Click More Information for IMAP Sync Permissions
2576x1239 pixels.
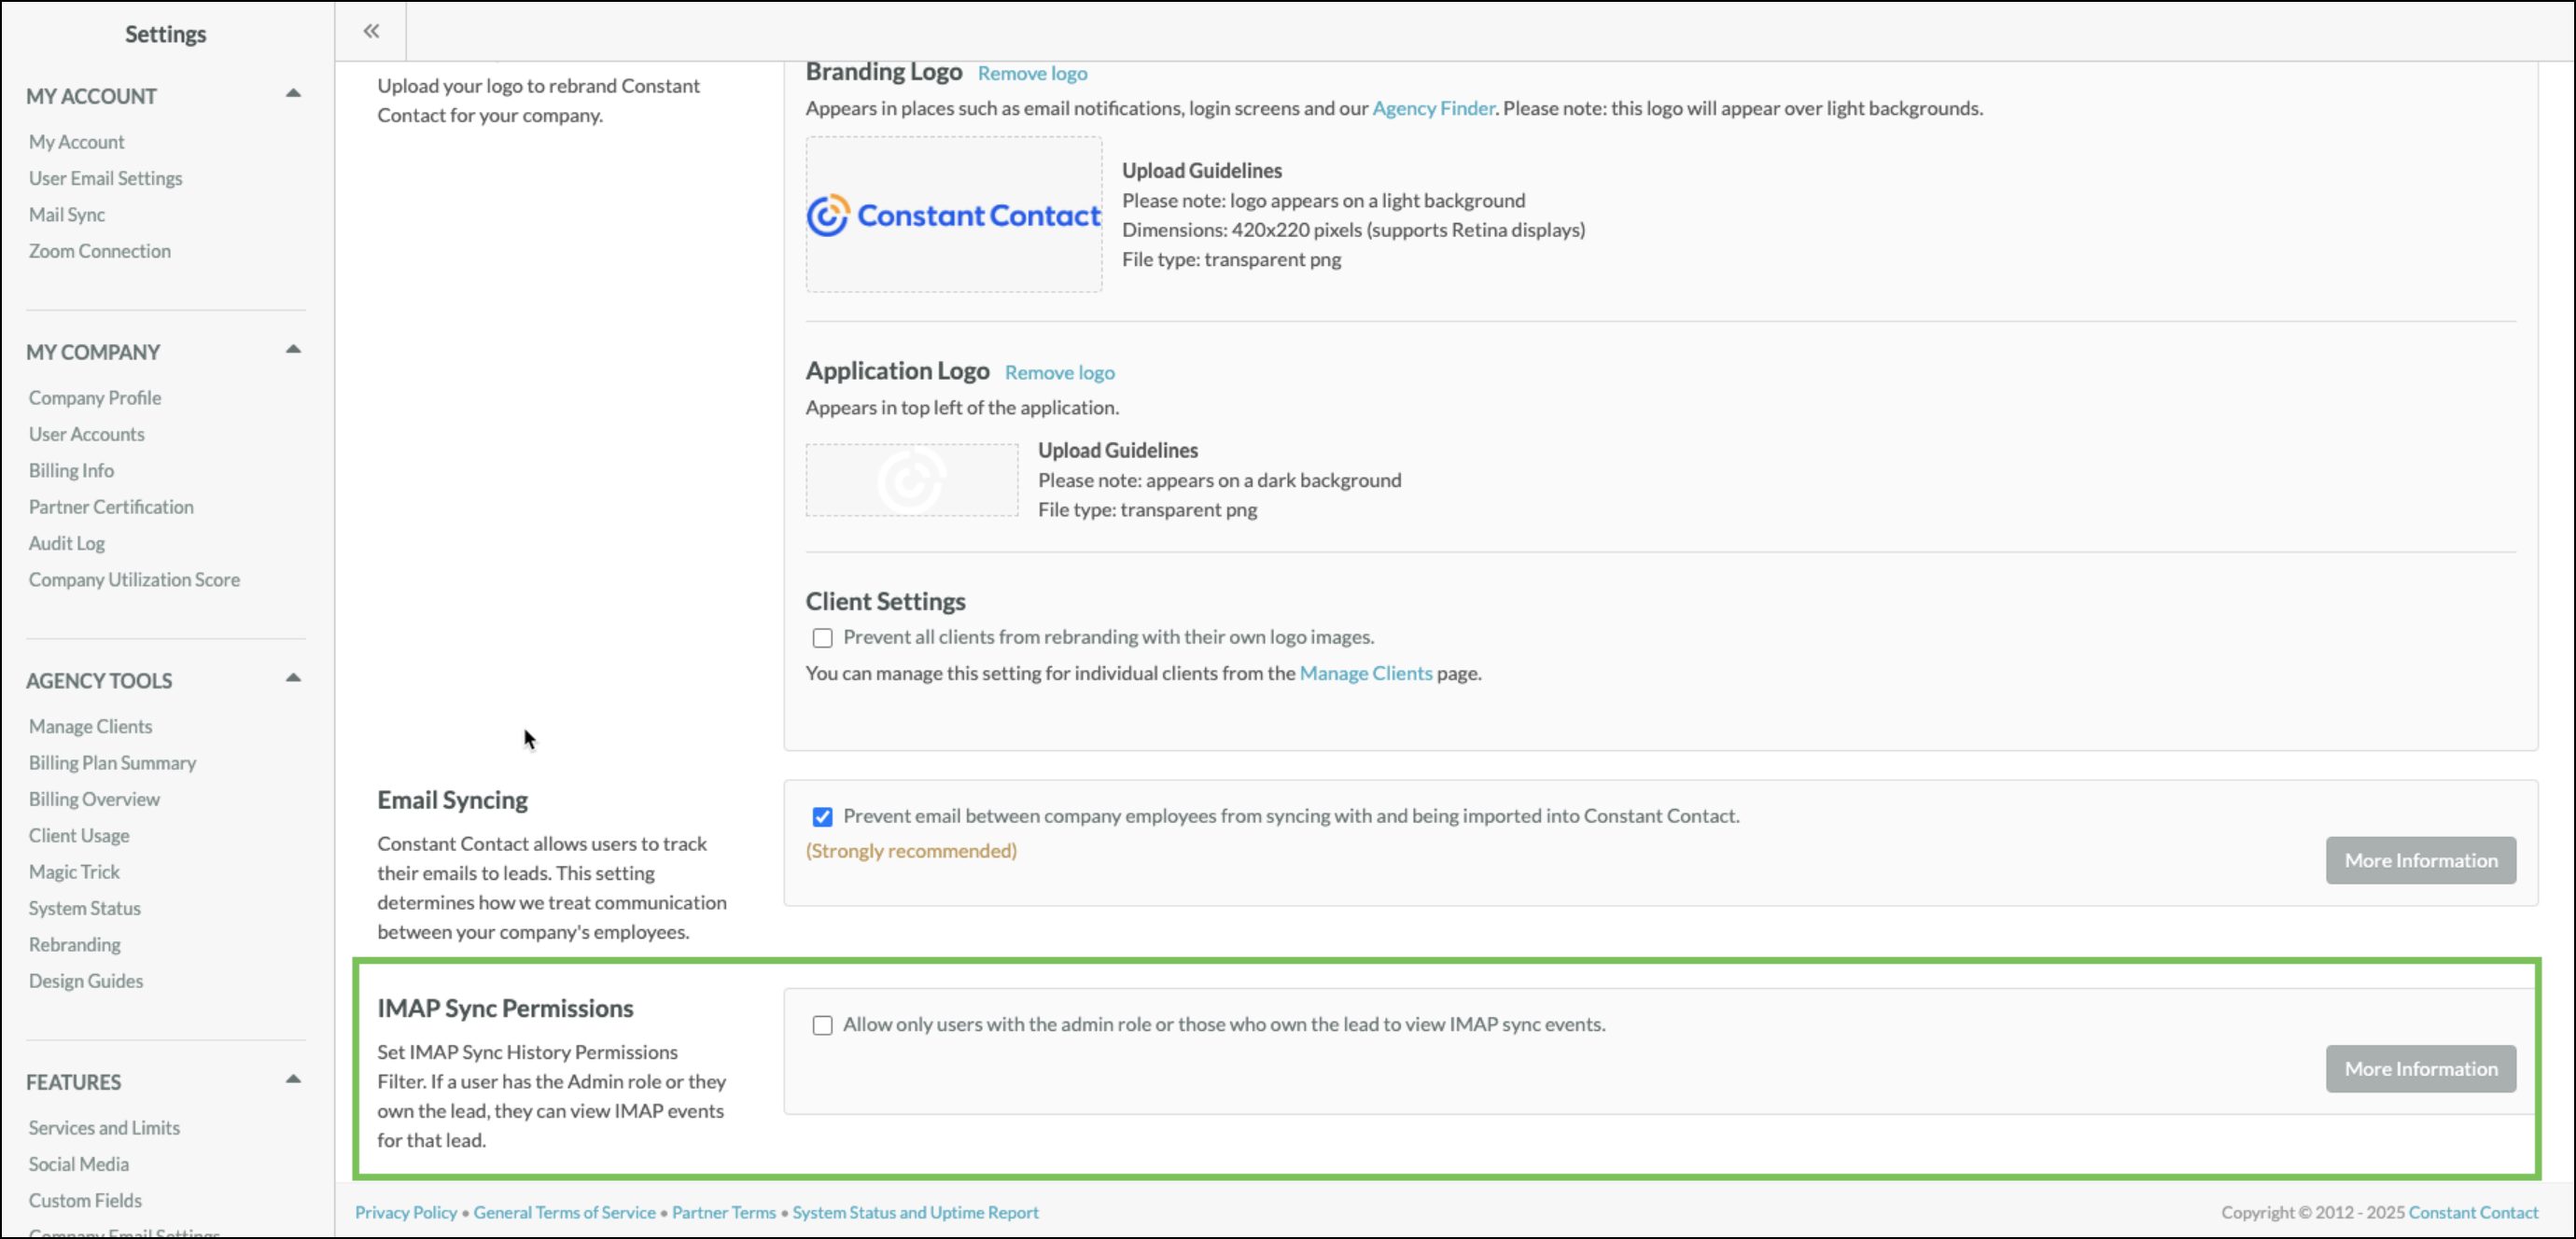pos(2420,1068)
